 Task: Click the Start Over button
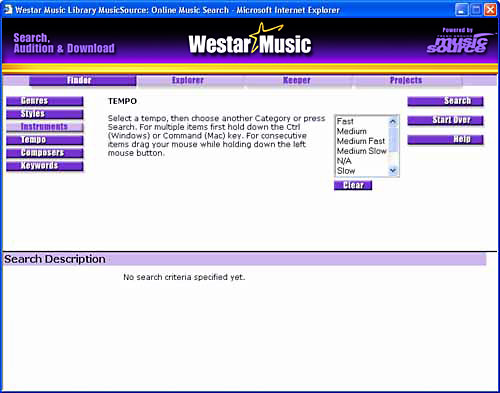click(445, 120)
